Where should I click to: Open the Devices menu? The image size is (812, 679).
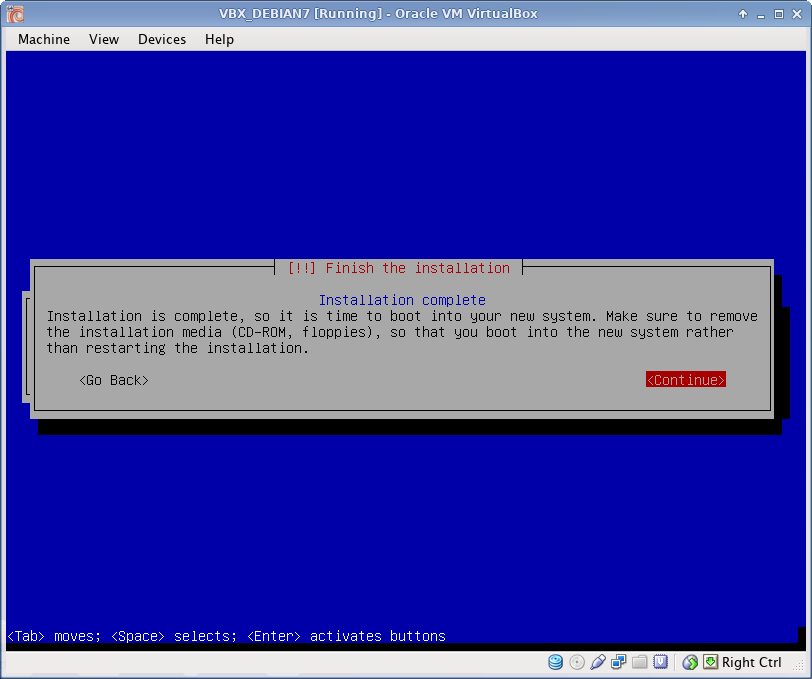pyautogui.click(x=162, y=39)
